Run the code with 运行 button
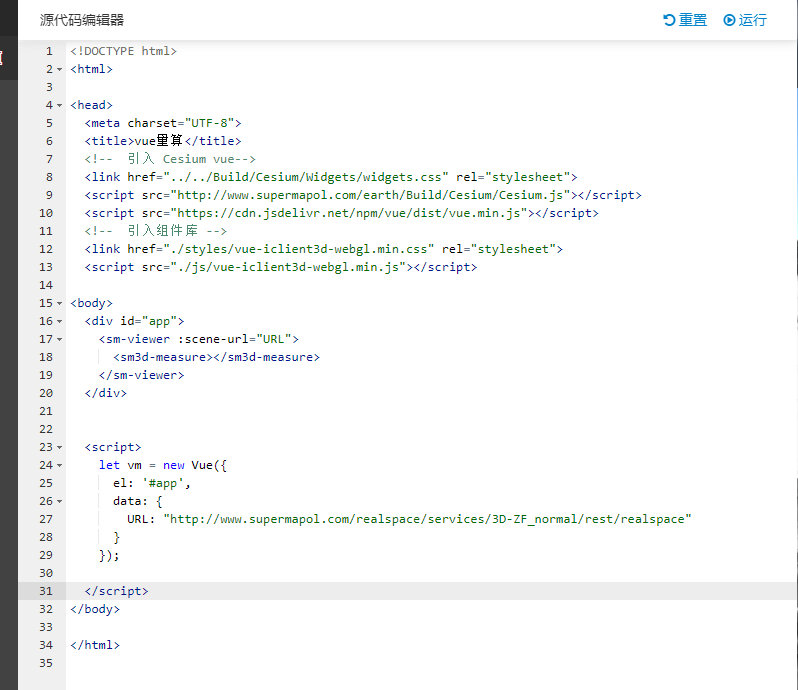 tap(745, 20)
